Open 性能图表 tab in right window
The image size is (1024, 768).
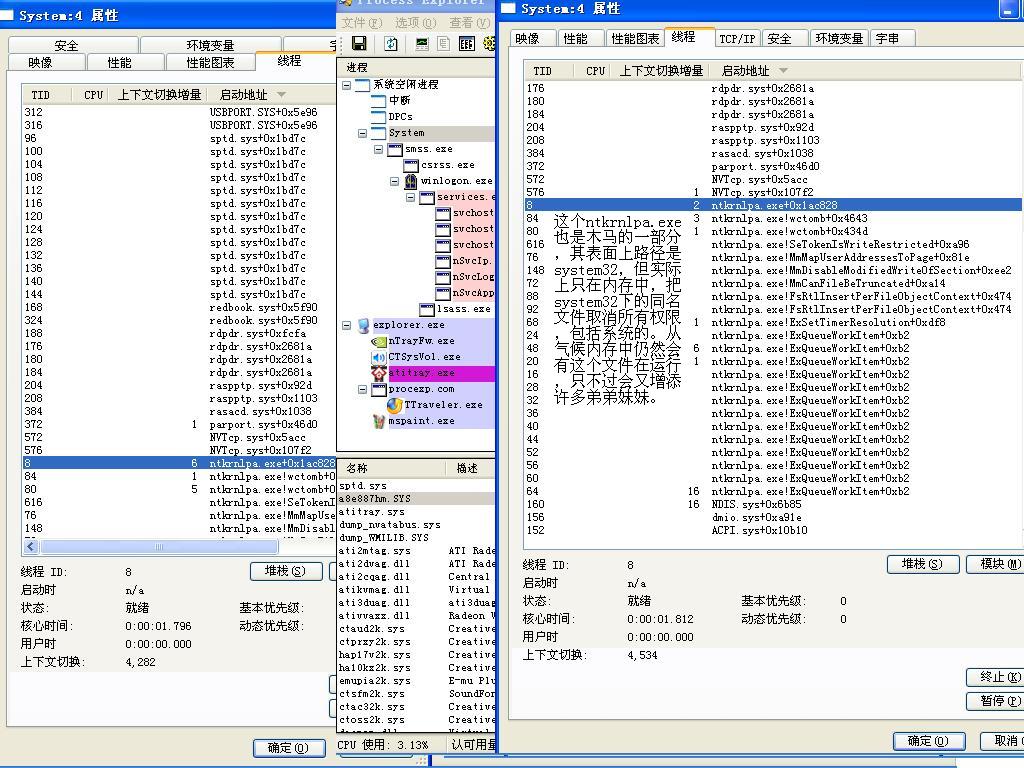click(x=635, y=39)
